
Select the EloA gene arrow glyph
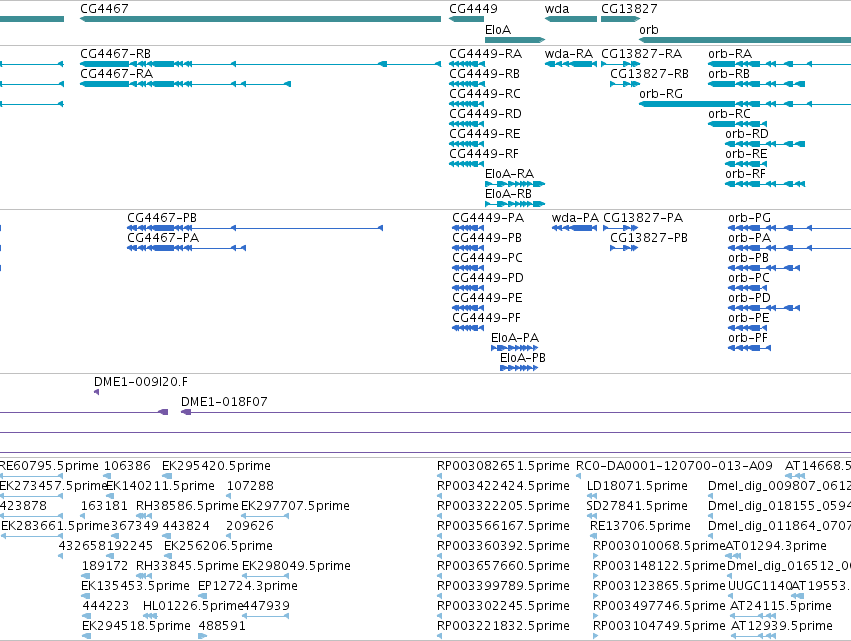(515, 40)
